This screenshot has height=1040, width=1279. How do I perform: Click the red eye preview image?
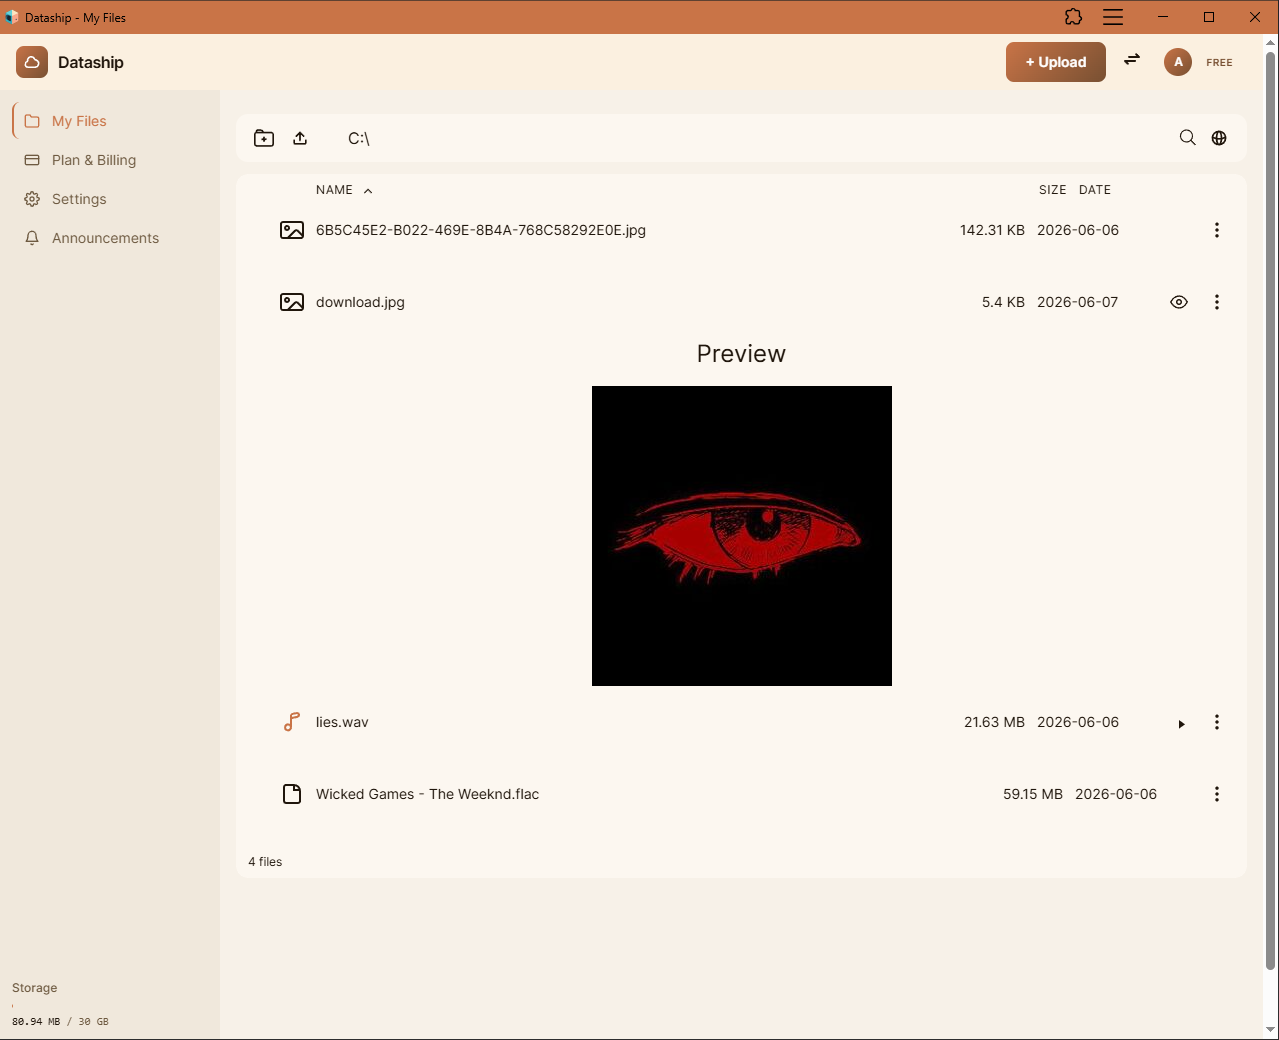tap(742, 536)
